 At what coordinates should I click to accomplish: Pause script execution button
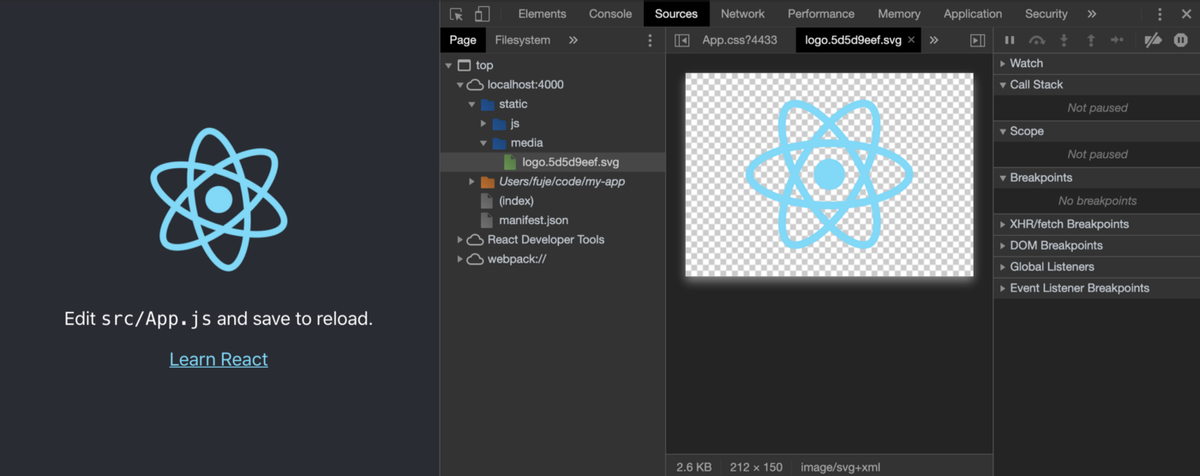click(1010, 40)
